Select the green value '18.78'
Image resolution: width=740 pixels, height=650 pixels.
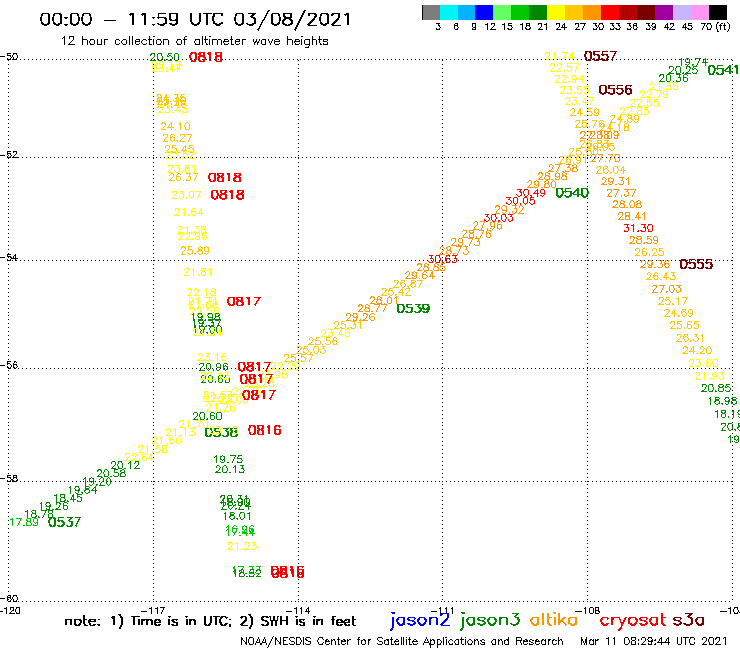(39, 514)
